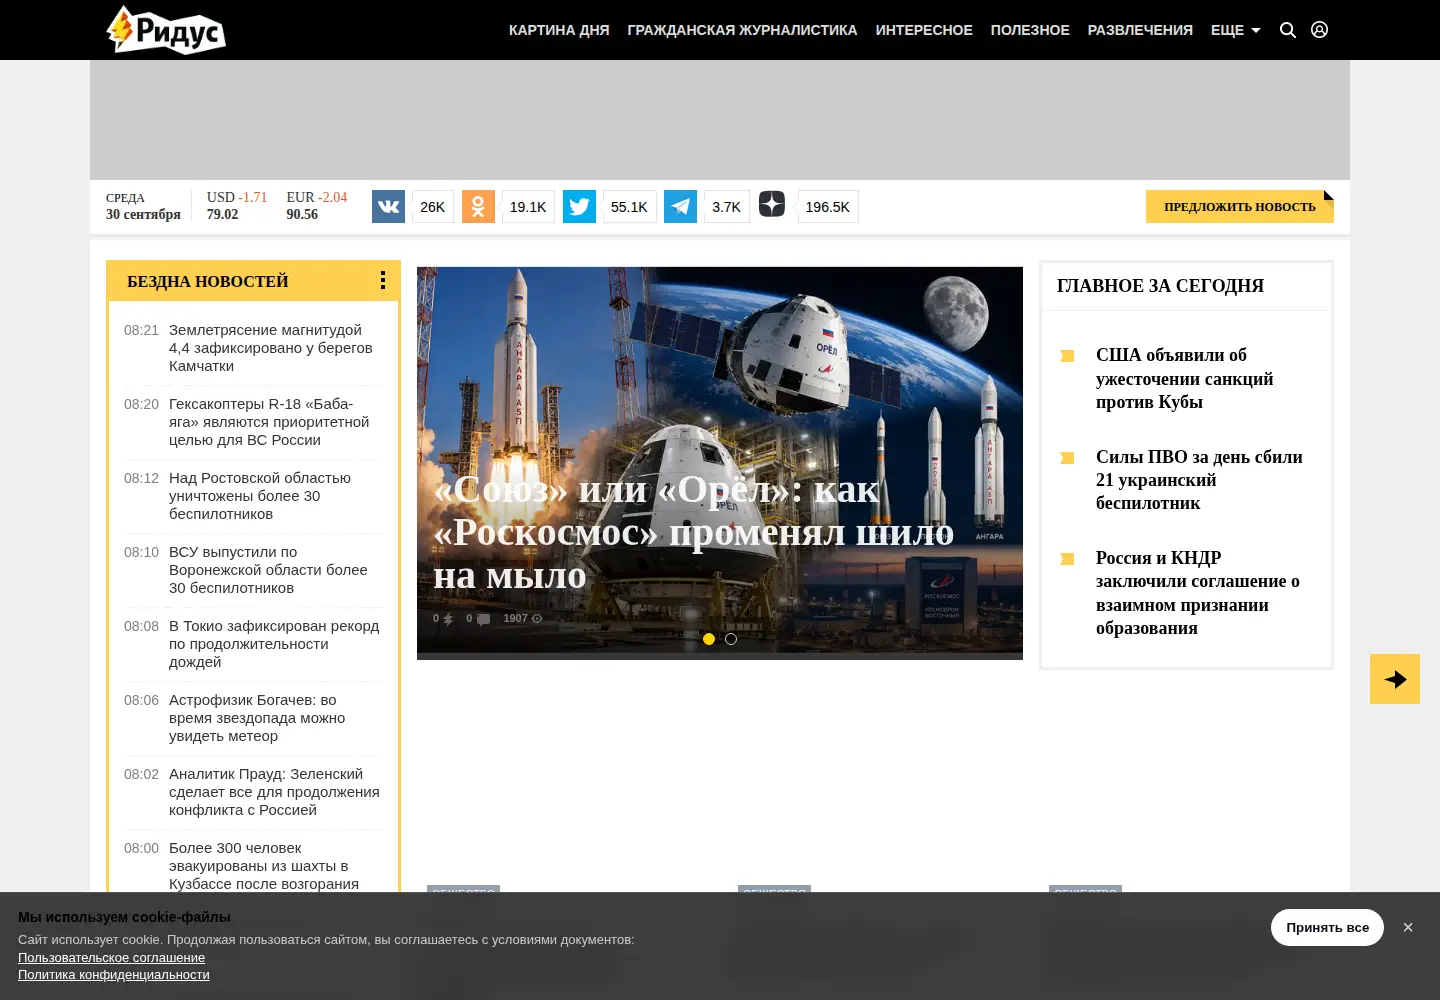Open the Астрофизик Богачев meteor news
Viewport: 1440px width, 1000px height.
click(257, 718)
